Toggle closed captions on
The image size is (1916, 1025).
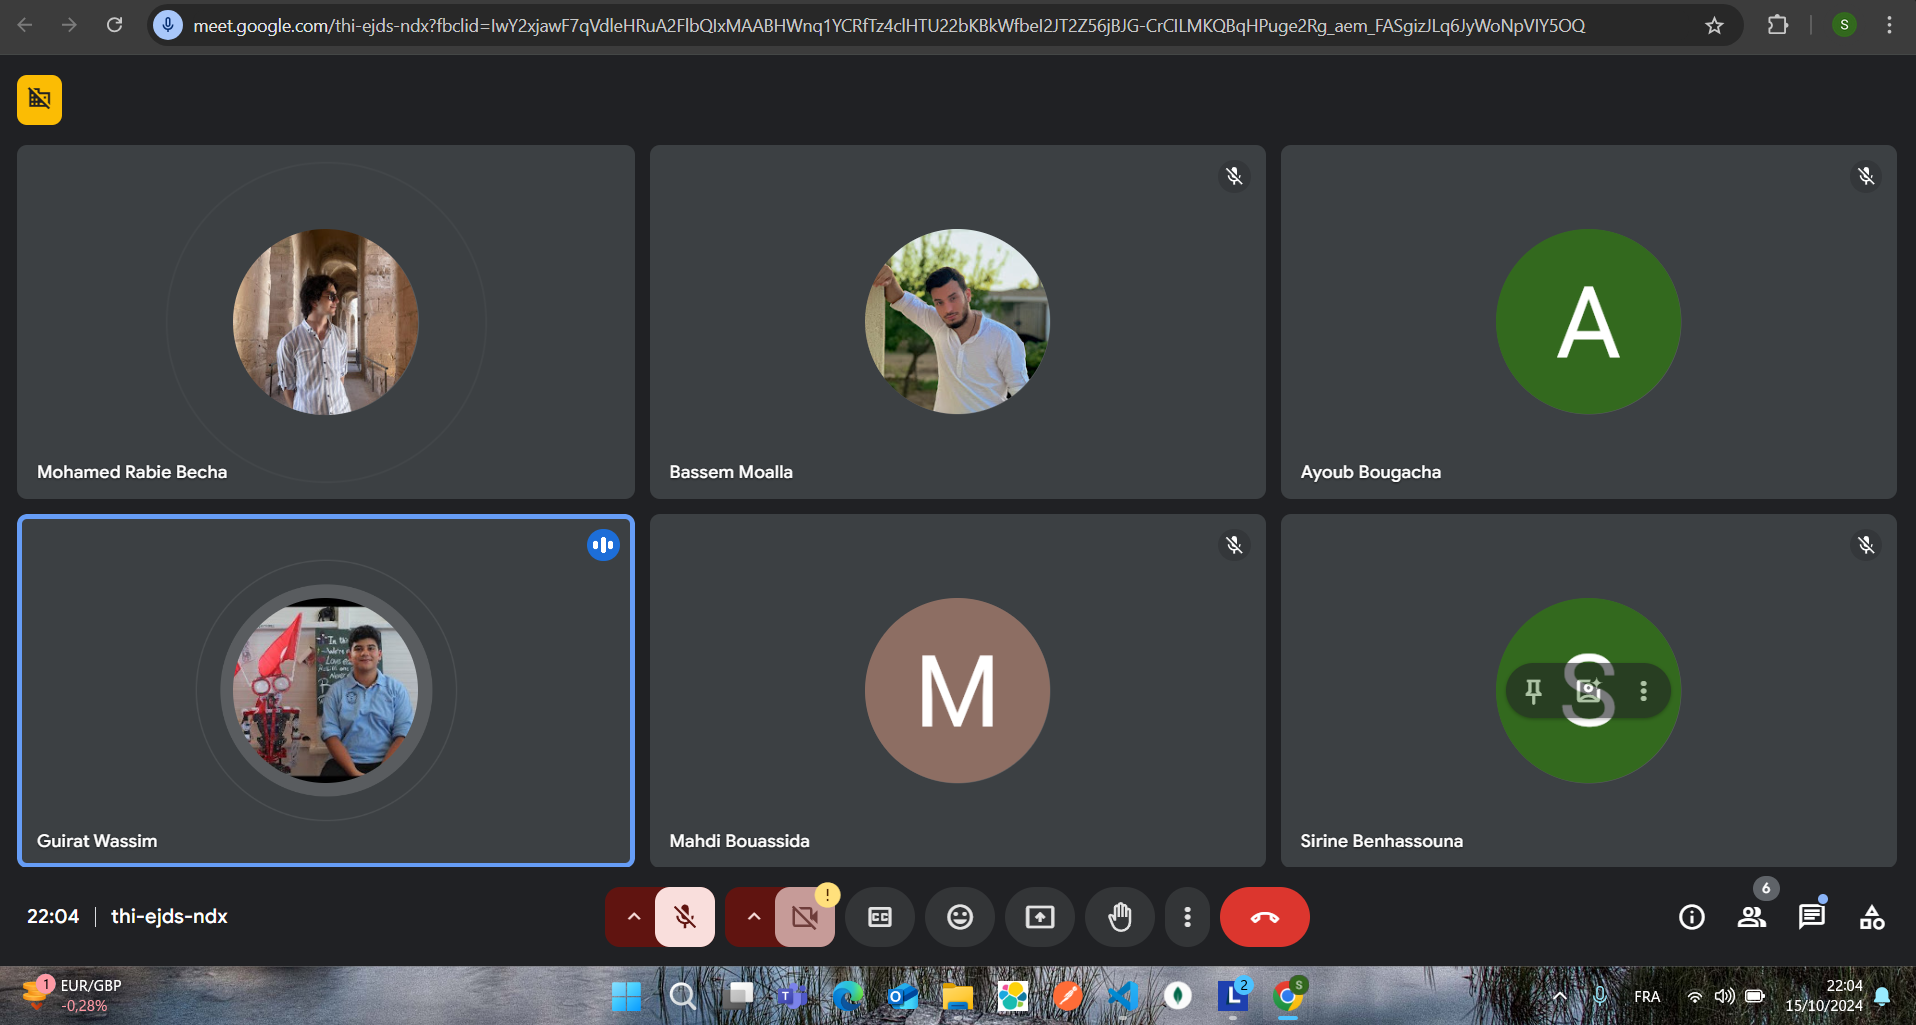(x=879, y=917)
